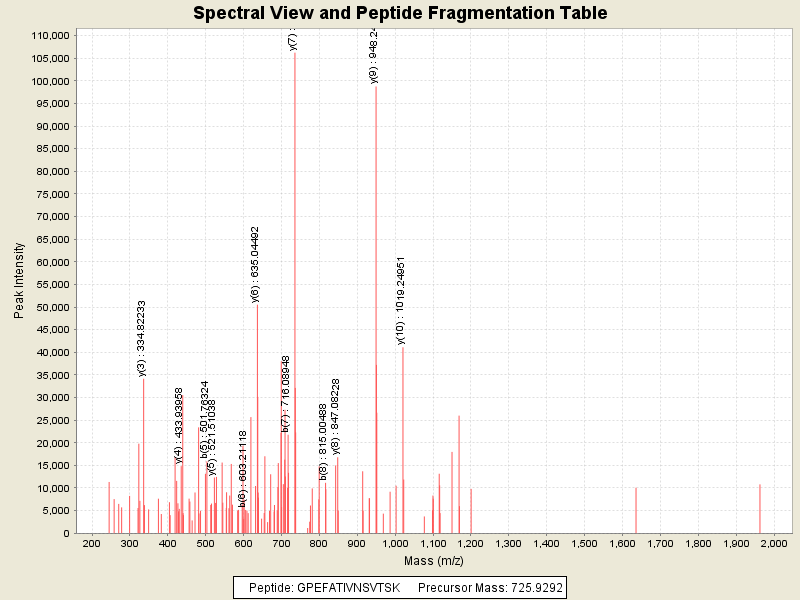
Task: Select the y(5) : 521.51038 annotation
Action: (x=212, y=437)
